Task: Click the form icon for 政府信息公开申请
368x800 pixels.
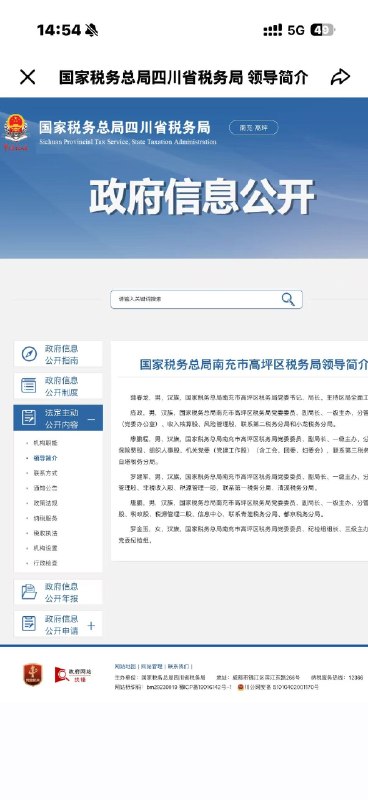Action: tap(29, 623)
